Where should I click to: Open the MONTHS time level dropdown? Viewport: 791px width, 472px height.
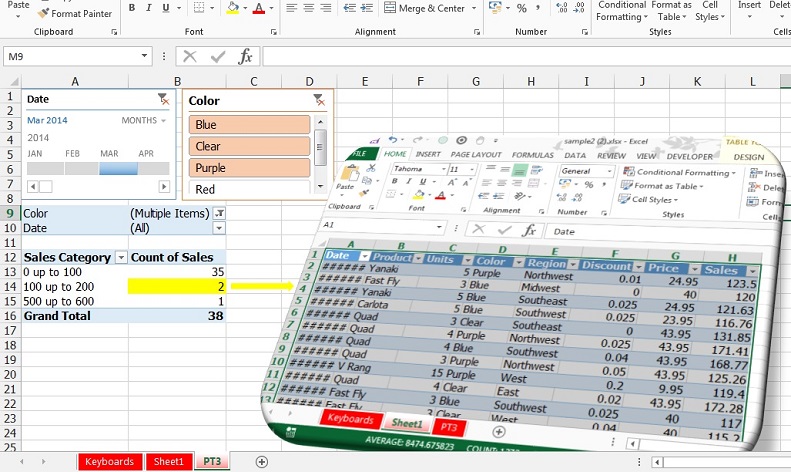[144, 120]
